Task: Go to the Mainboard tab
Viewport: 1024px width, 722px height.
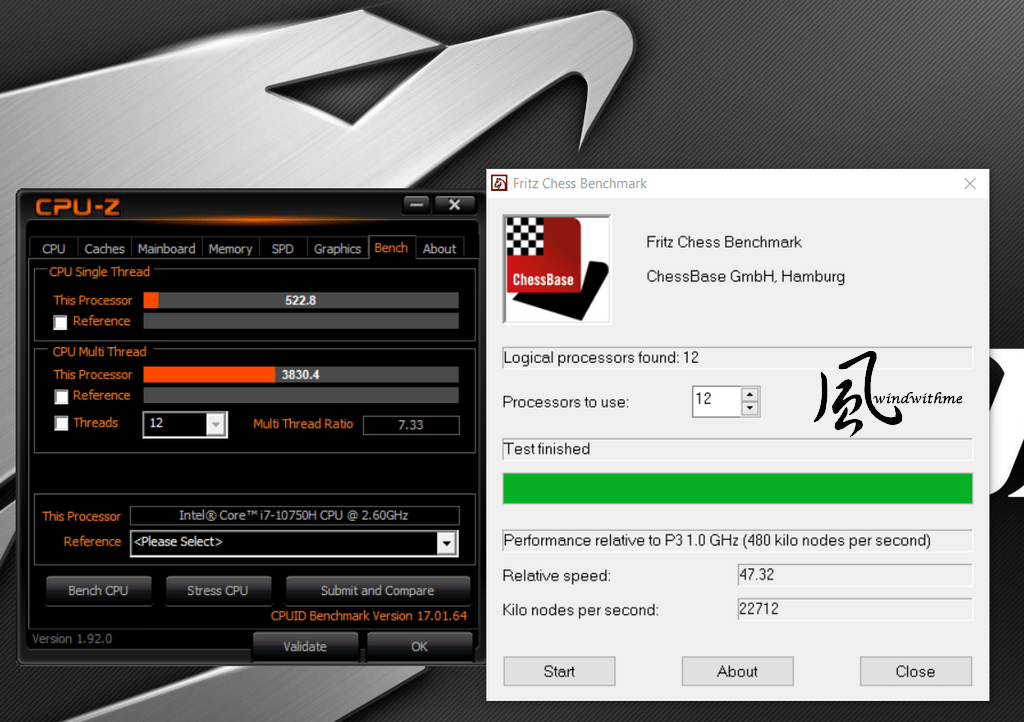Action: [167, 249]
